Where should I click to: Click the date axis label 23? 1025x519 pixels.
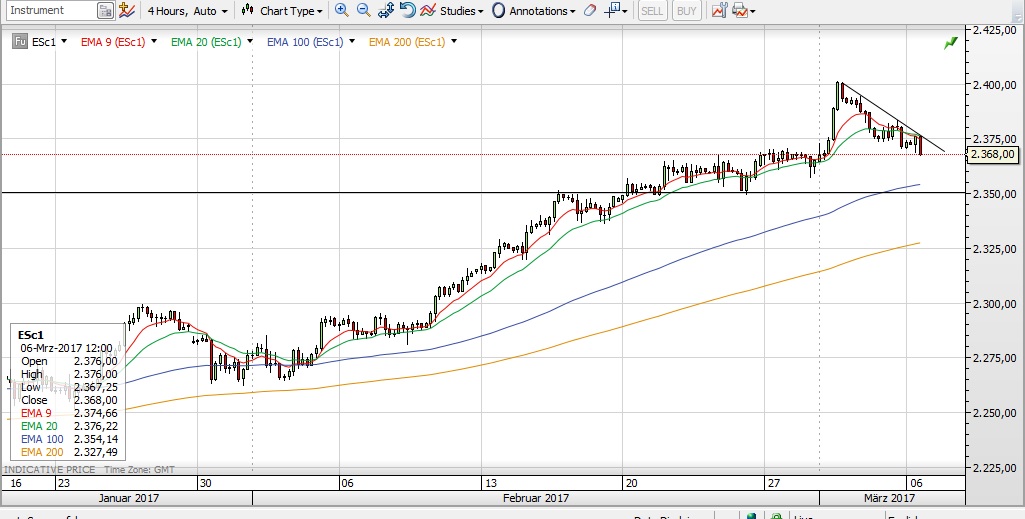click(63, 484)
